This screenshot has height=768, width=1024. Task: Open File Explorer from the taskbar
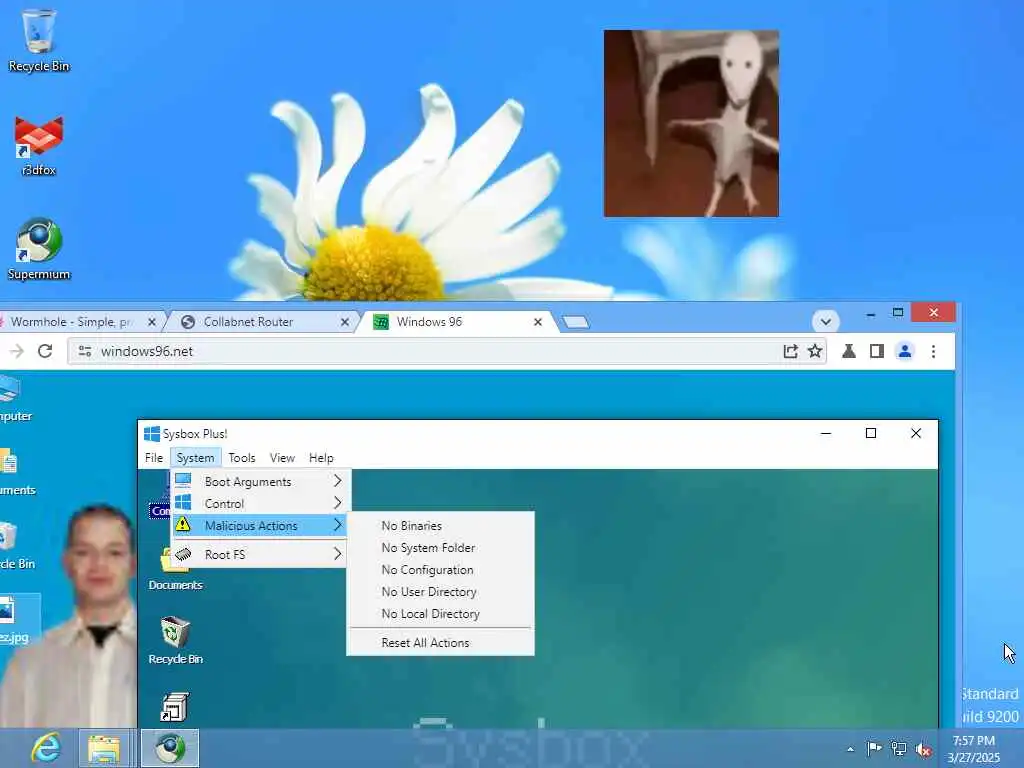104,749
